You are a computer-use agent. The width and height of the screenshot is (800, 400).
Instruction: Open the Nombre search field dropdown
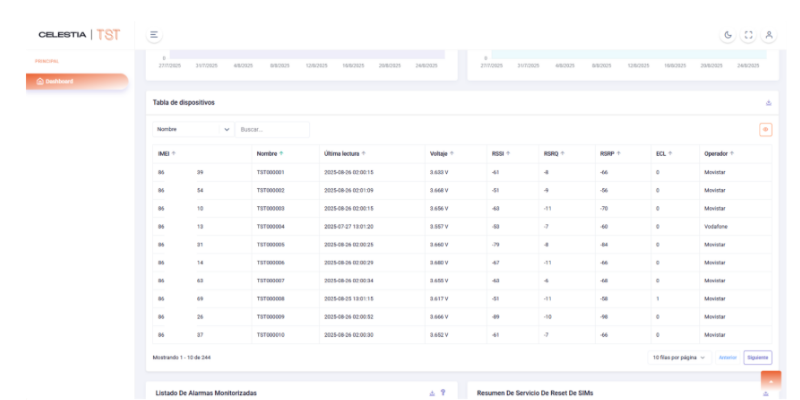[x=193, y=129]
